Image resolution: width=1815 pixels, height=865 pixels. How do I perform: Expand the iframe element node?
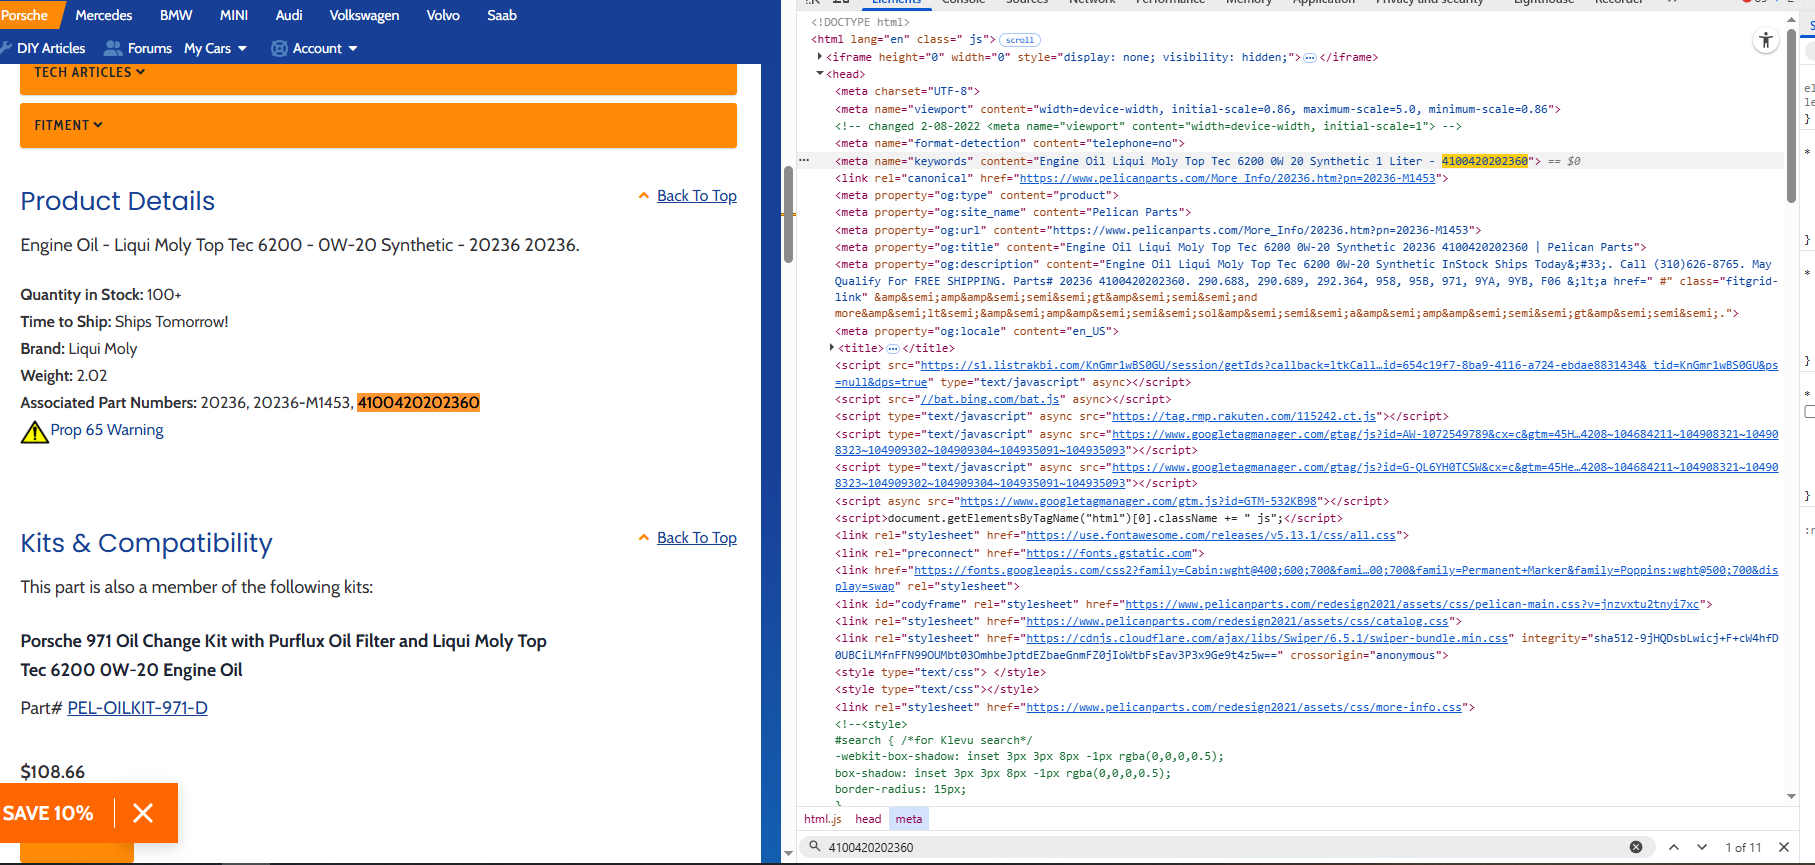(820, 57)
